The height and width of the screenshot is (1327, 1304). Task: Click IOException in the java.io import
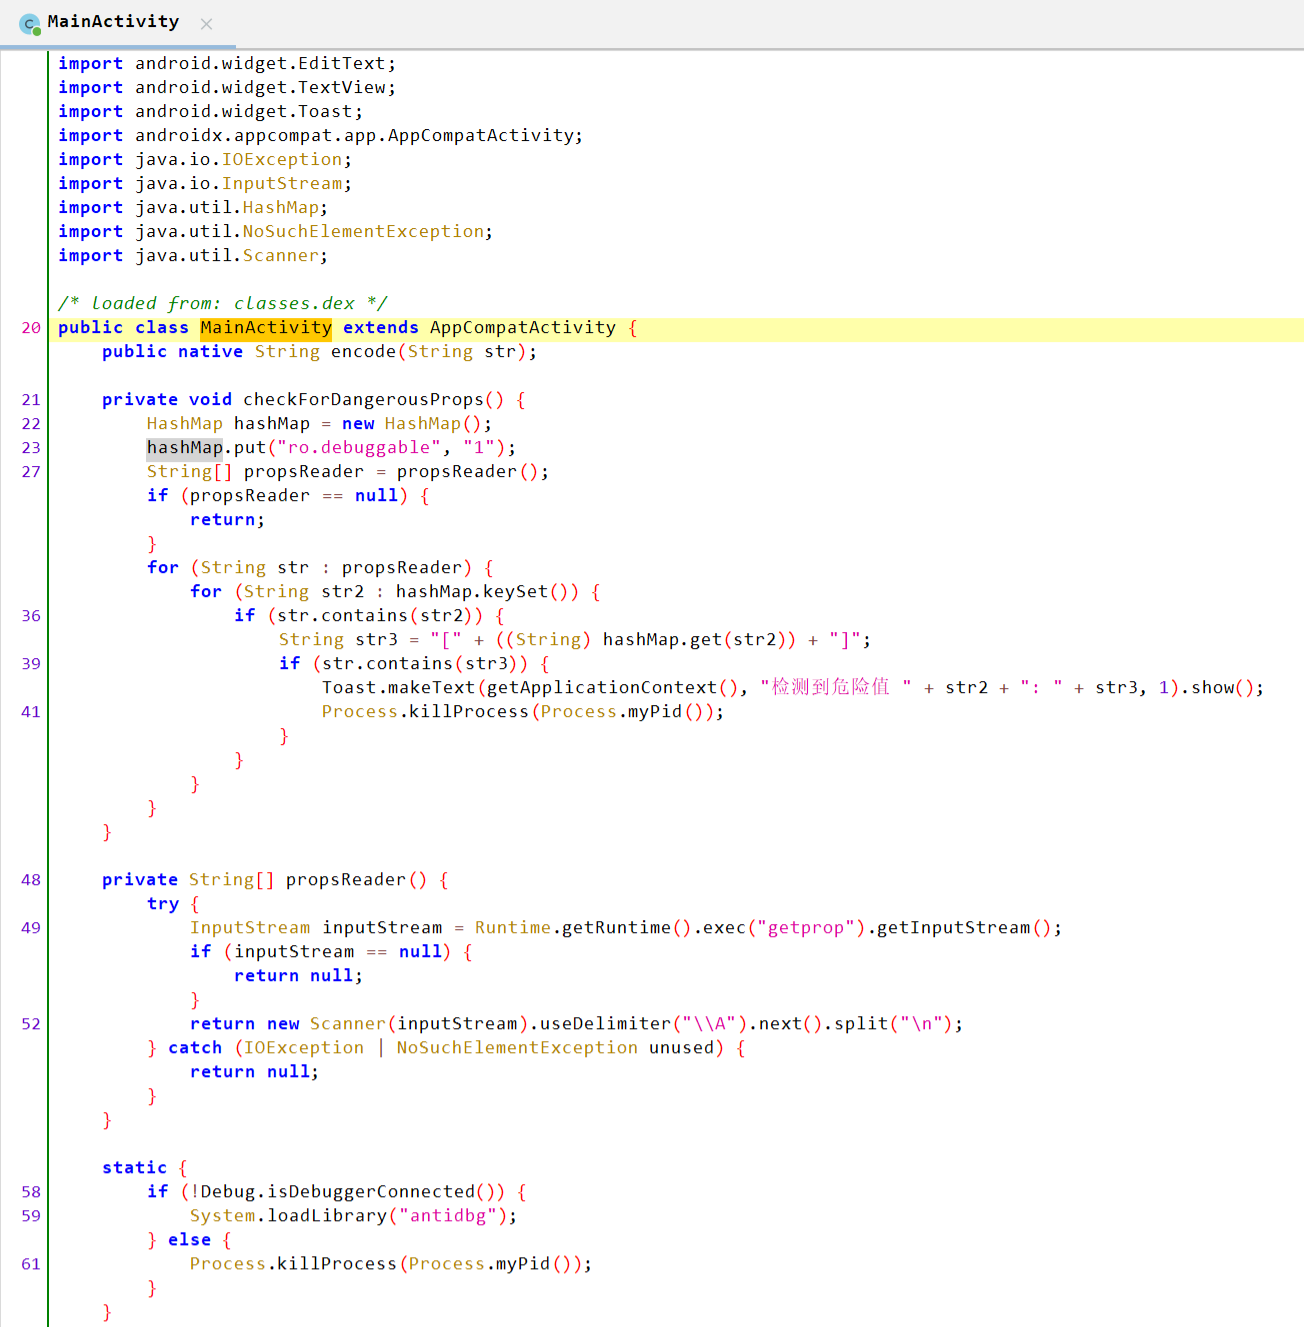click(x=282, y=160)
